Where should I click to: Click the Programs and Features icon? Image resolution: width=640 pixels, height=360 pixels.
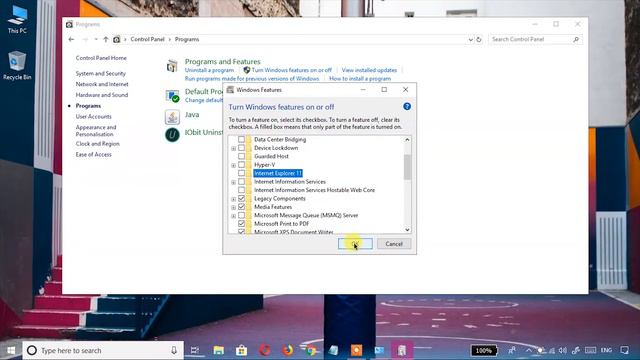pyautogui.click(x=172, y=66)
